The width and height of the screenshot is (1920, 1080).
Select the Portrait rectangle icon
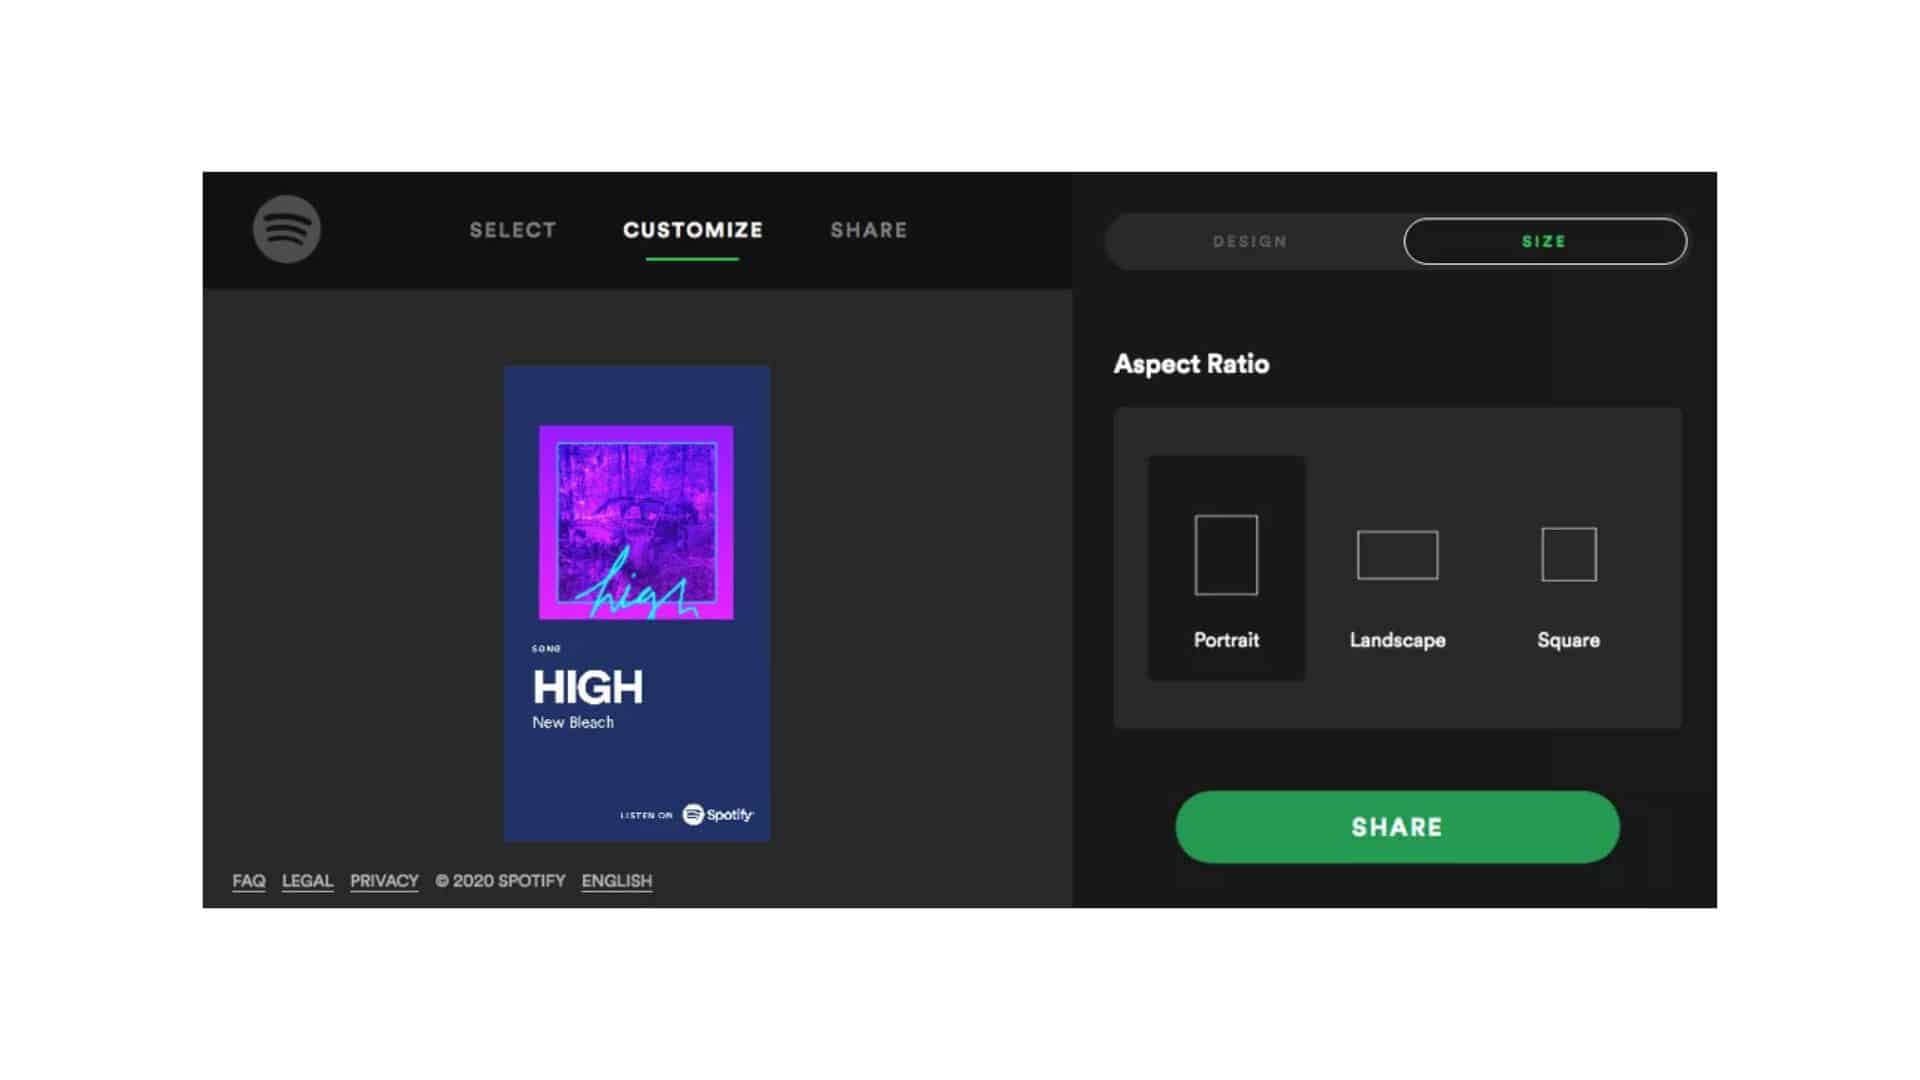click(1226, 555)
